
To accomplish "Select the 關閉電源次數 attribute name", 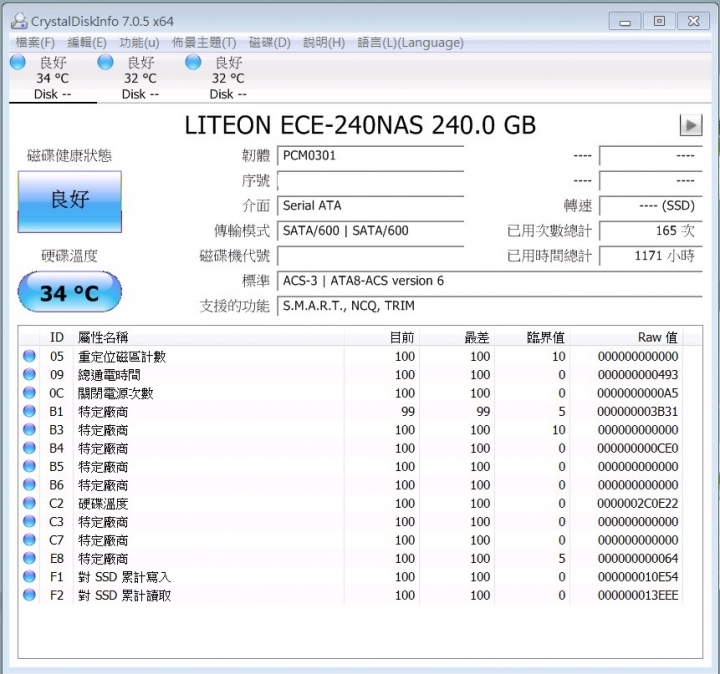I will pos(115,393).
